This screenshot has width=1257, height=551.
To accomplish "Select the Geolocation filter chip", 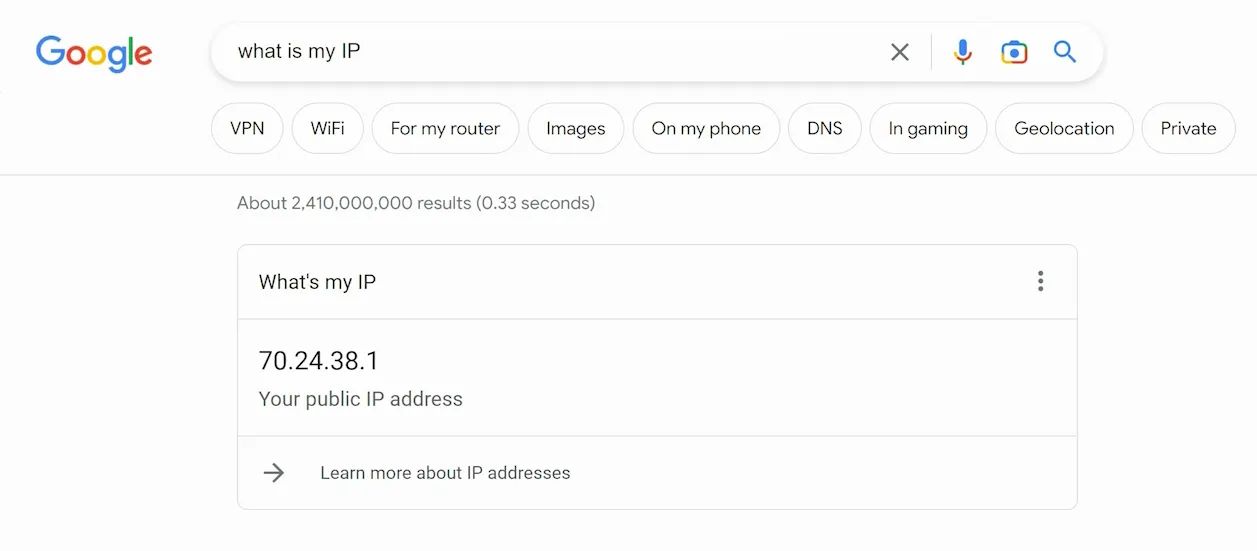I will (1064, 128).
